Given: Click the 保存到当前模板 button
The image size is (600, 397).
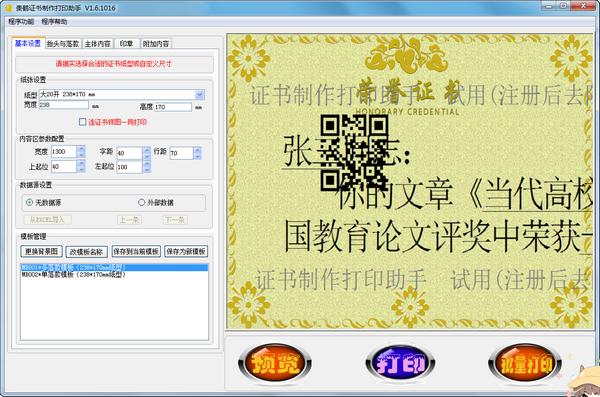Looking at the screenshot, I should point(136,252).
